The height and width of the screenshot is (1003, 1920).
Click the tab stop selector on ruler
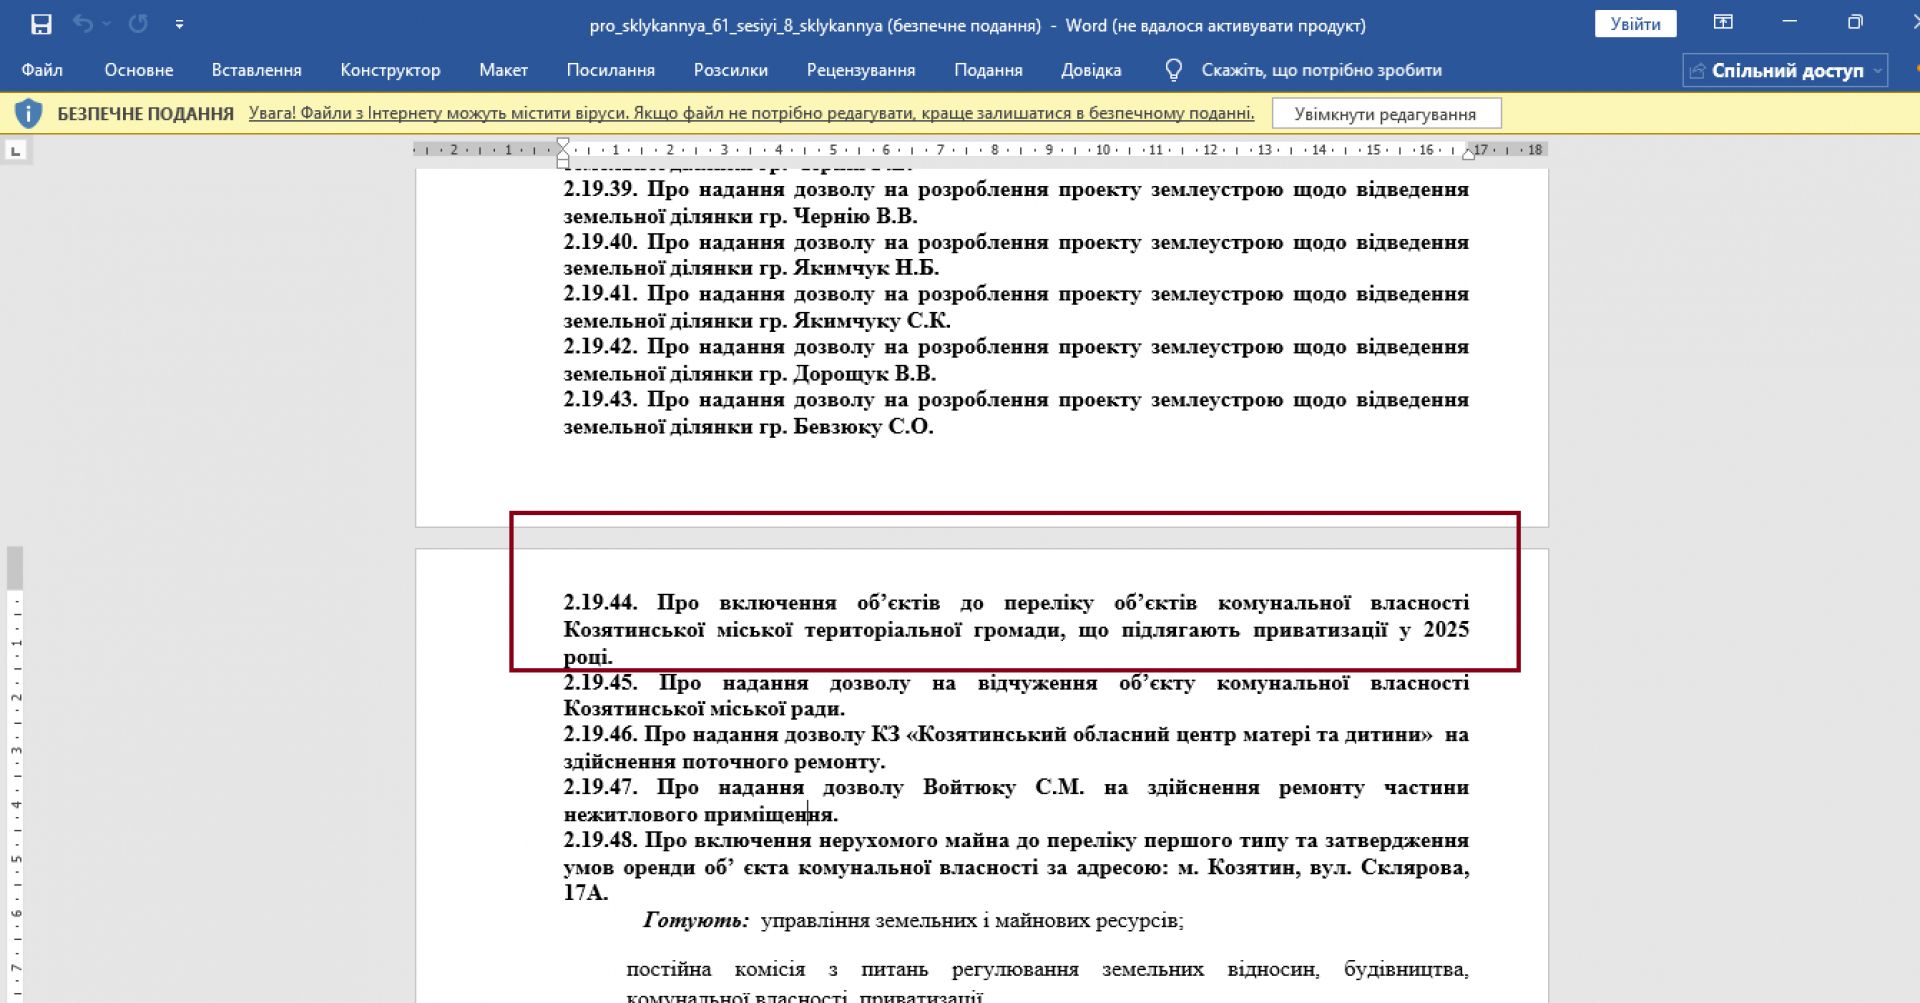point(15,151)
